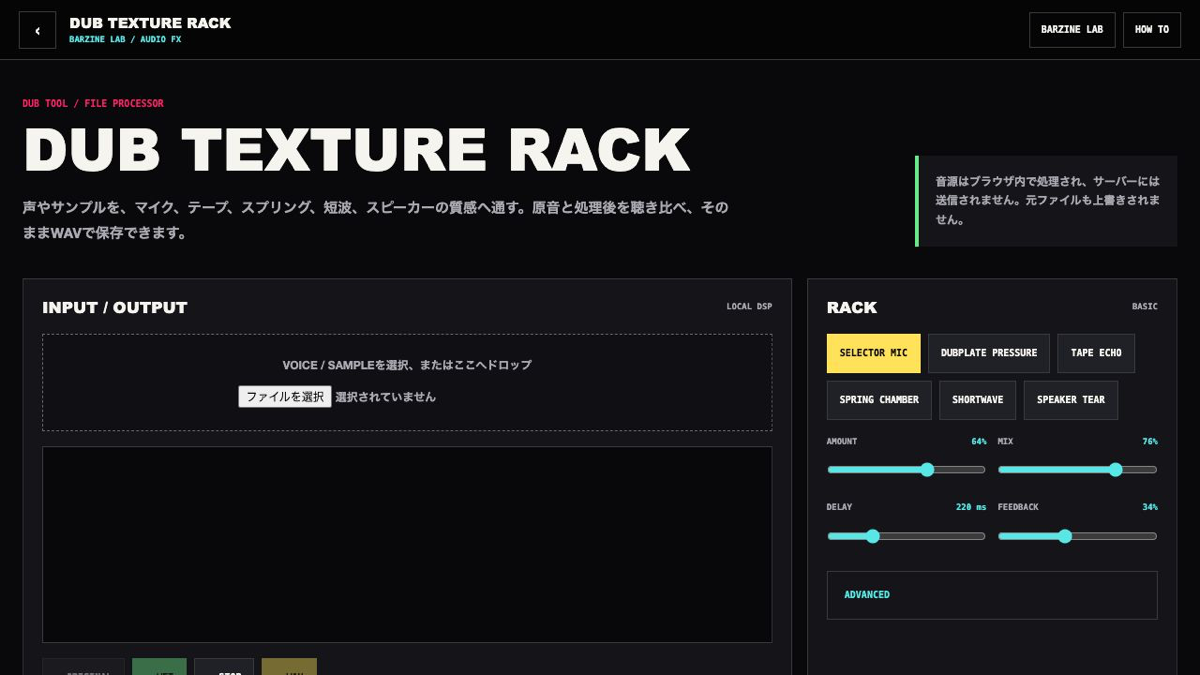1200x675 pixels.
Task: Click the small DUB TEXTURE RACK header title
Action: (150, 23)
